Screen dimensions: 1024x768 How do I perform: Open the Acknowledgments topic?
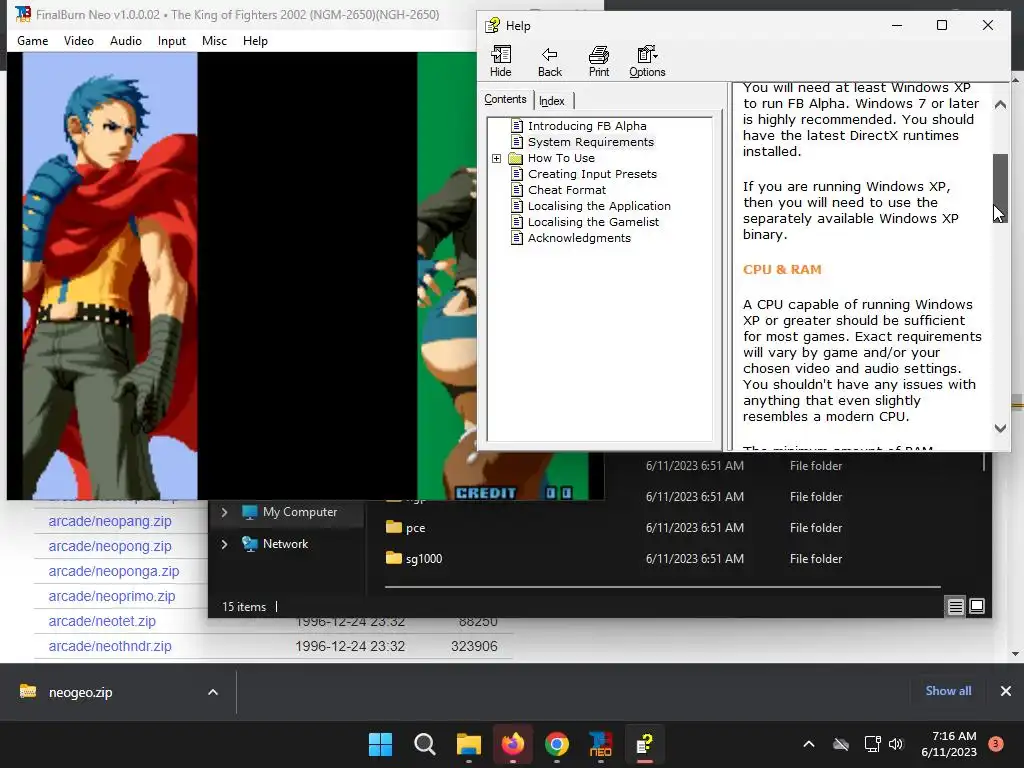pyautogui.click(x=579, y=238)
